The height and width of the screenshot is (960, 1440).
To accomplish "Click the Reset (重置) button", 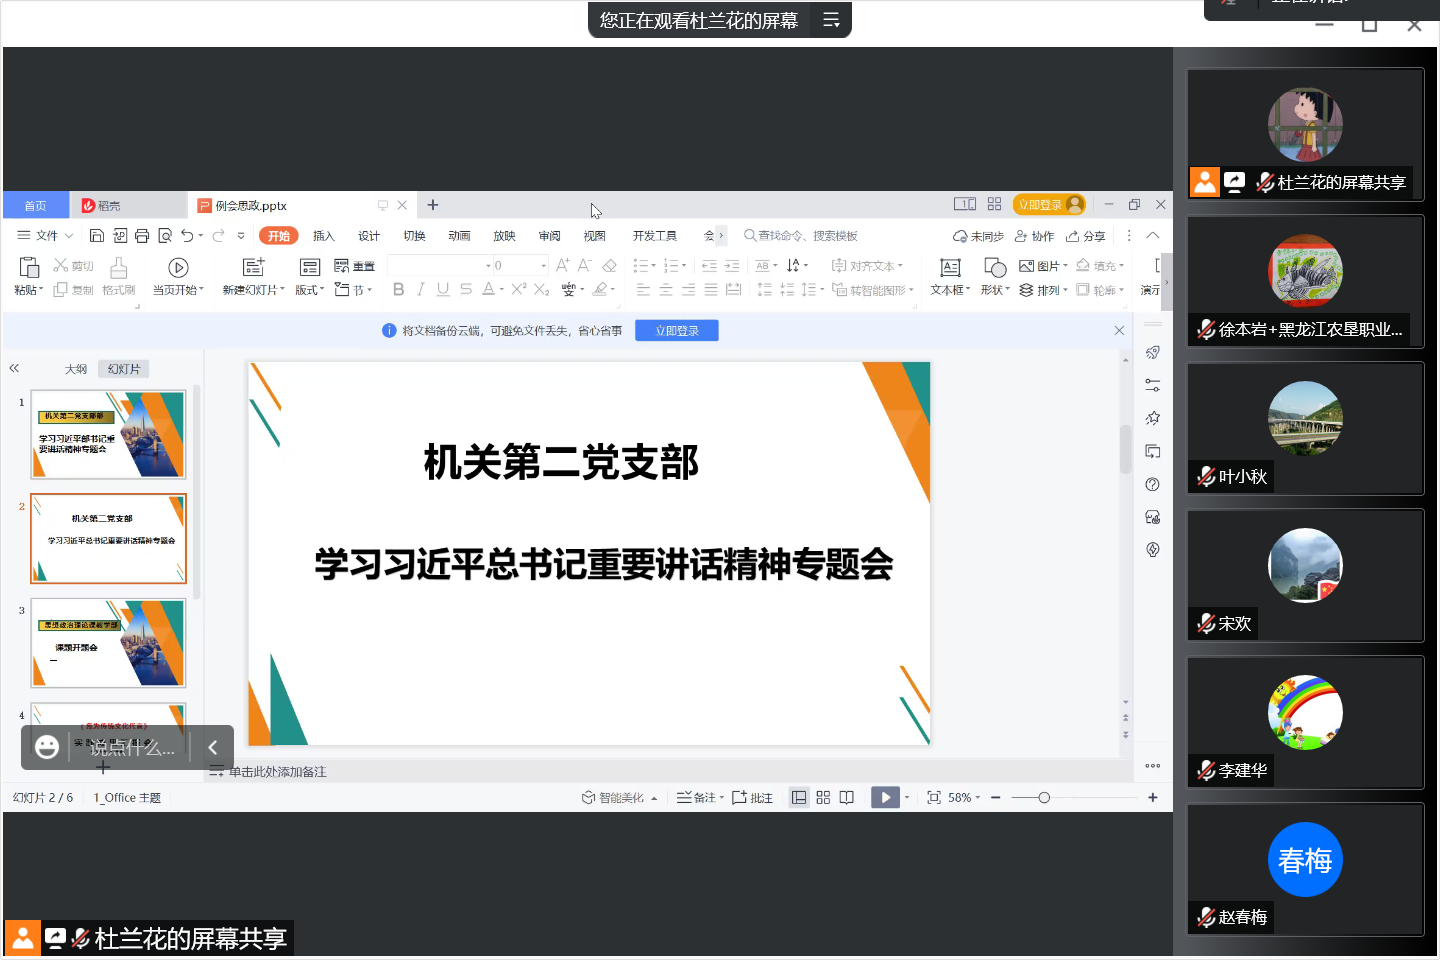I will tap(354, 266).
